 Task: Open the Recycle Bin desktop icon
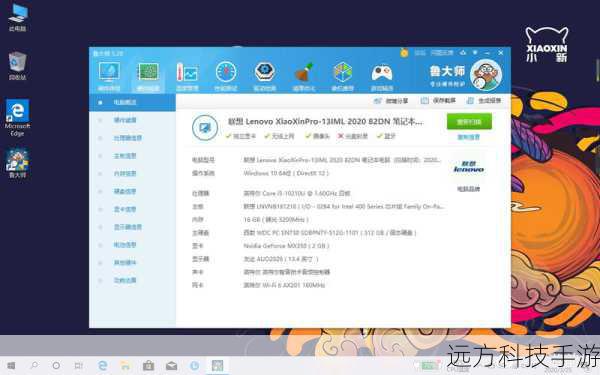click(x=18, y=66)
